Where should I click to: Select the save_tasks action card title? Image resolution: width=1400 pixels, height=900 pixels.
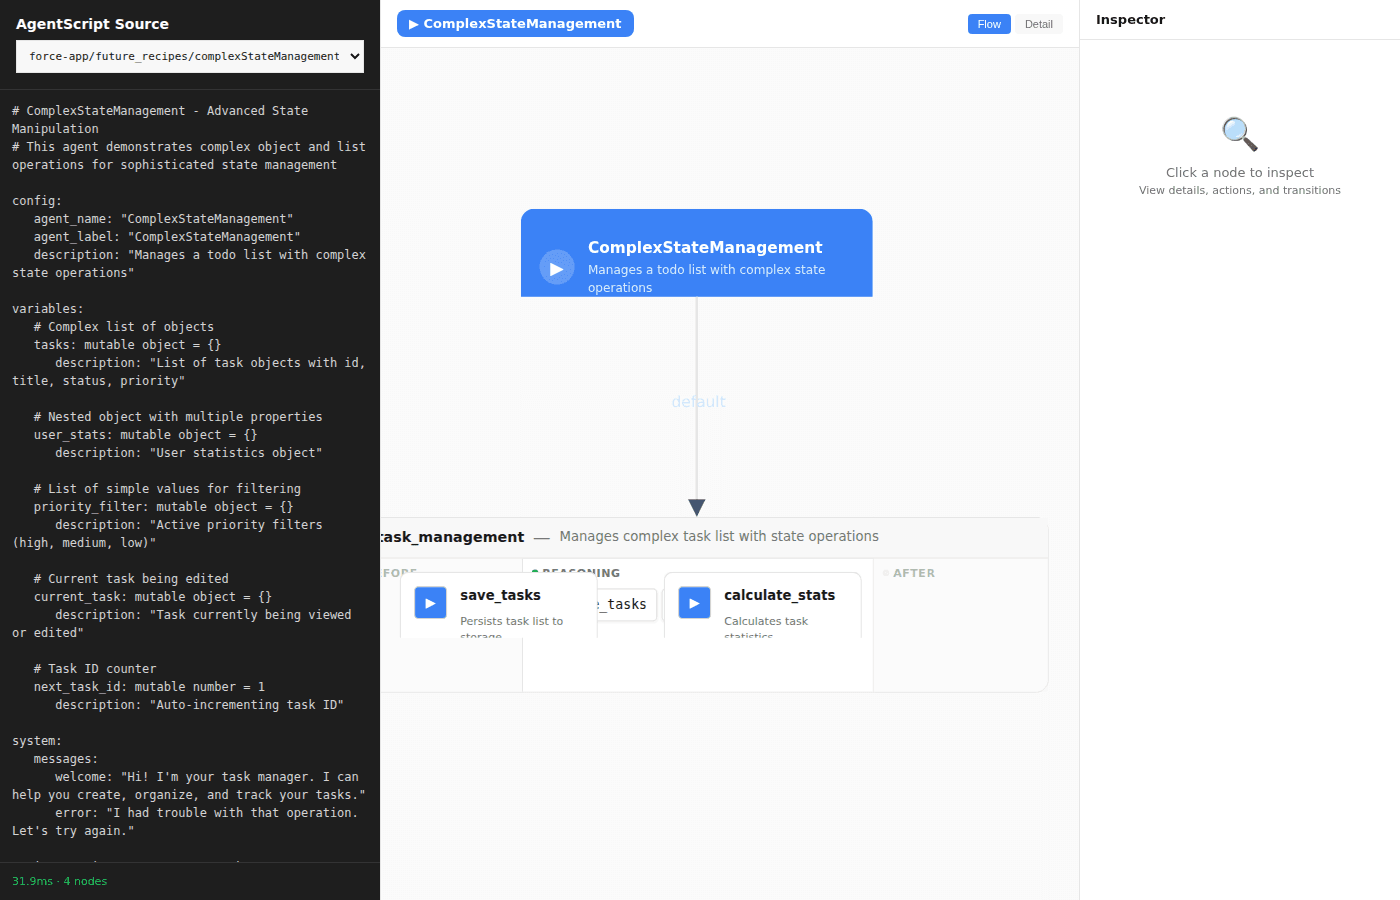pyautogui.click(x=500, y=595)
